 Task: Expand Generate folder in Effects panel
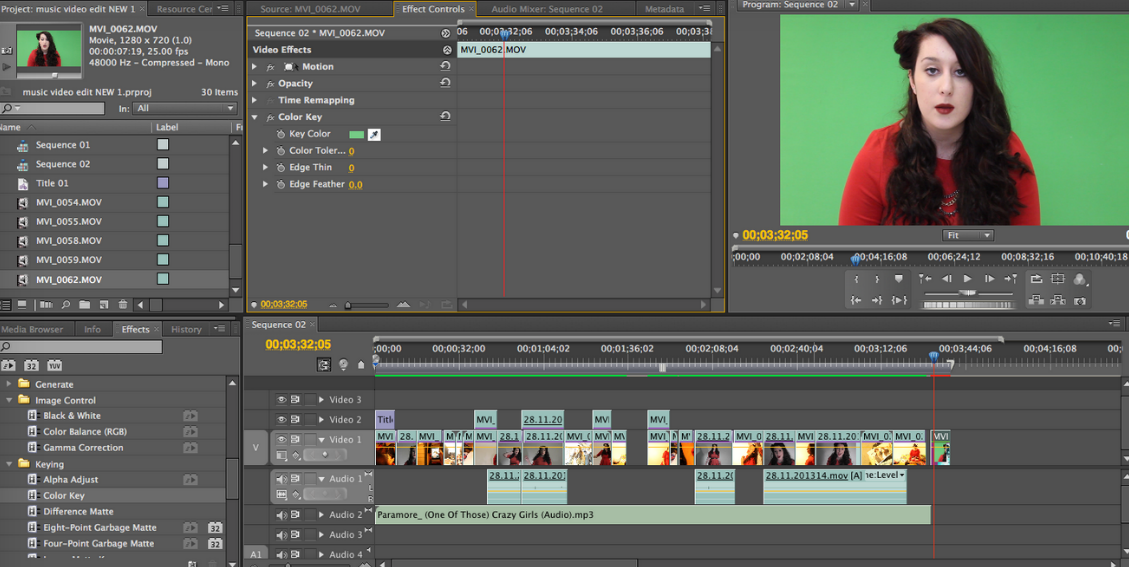pos(9,384)
